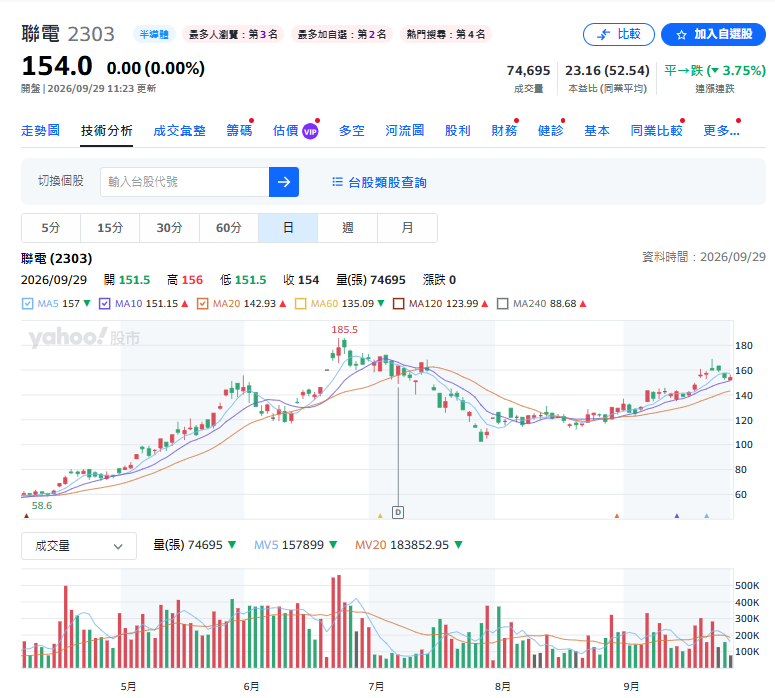Toggle MA5 moving average checkbox
This screenshot has height=698, width=775.
28,304
